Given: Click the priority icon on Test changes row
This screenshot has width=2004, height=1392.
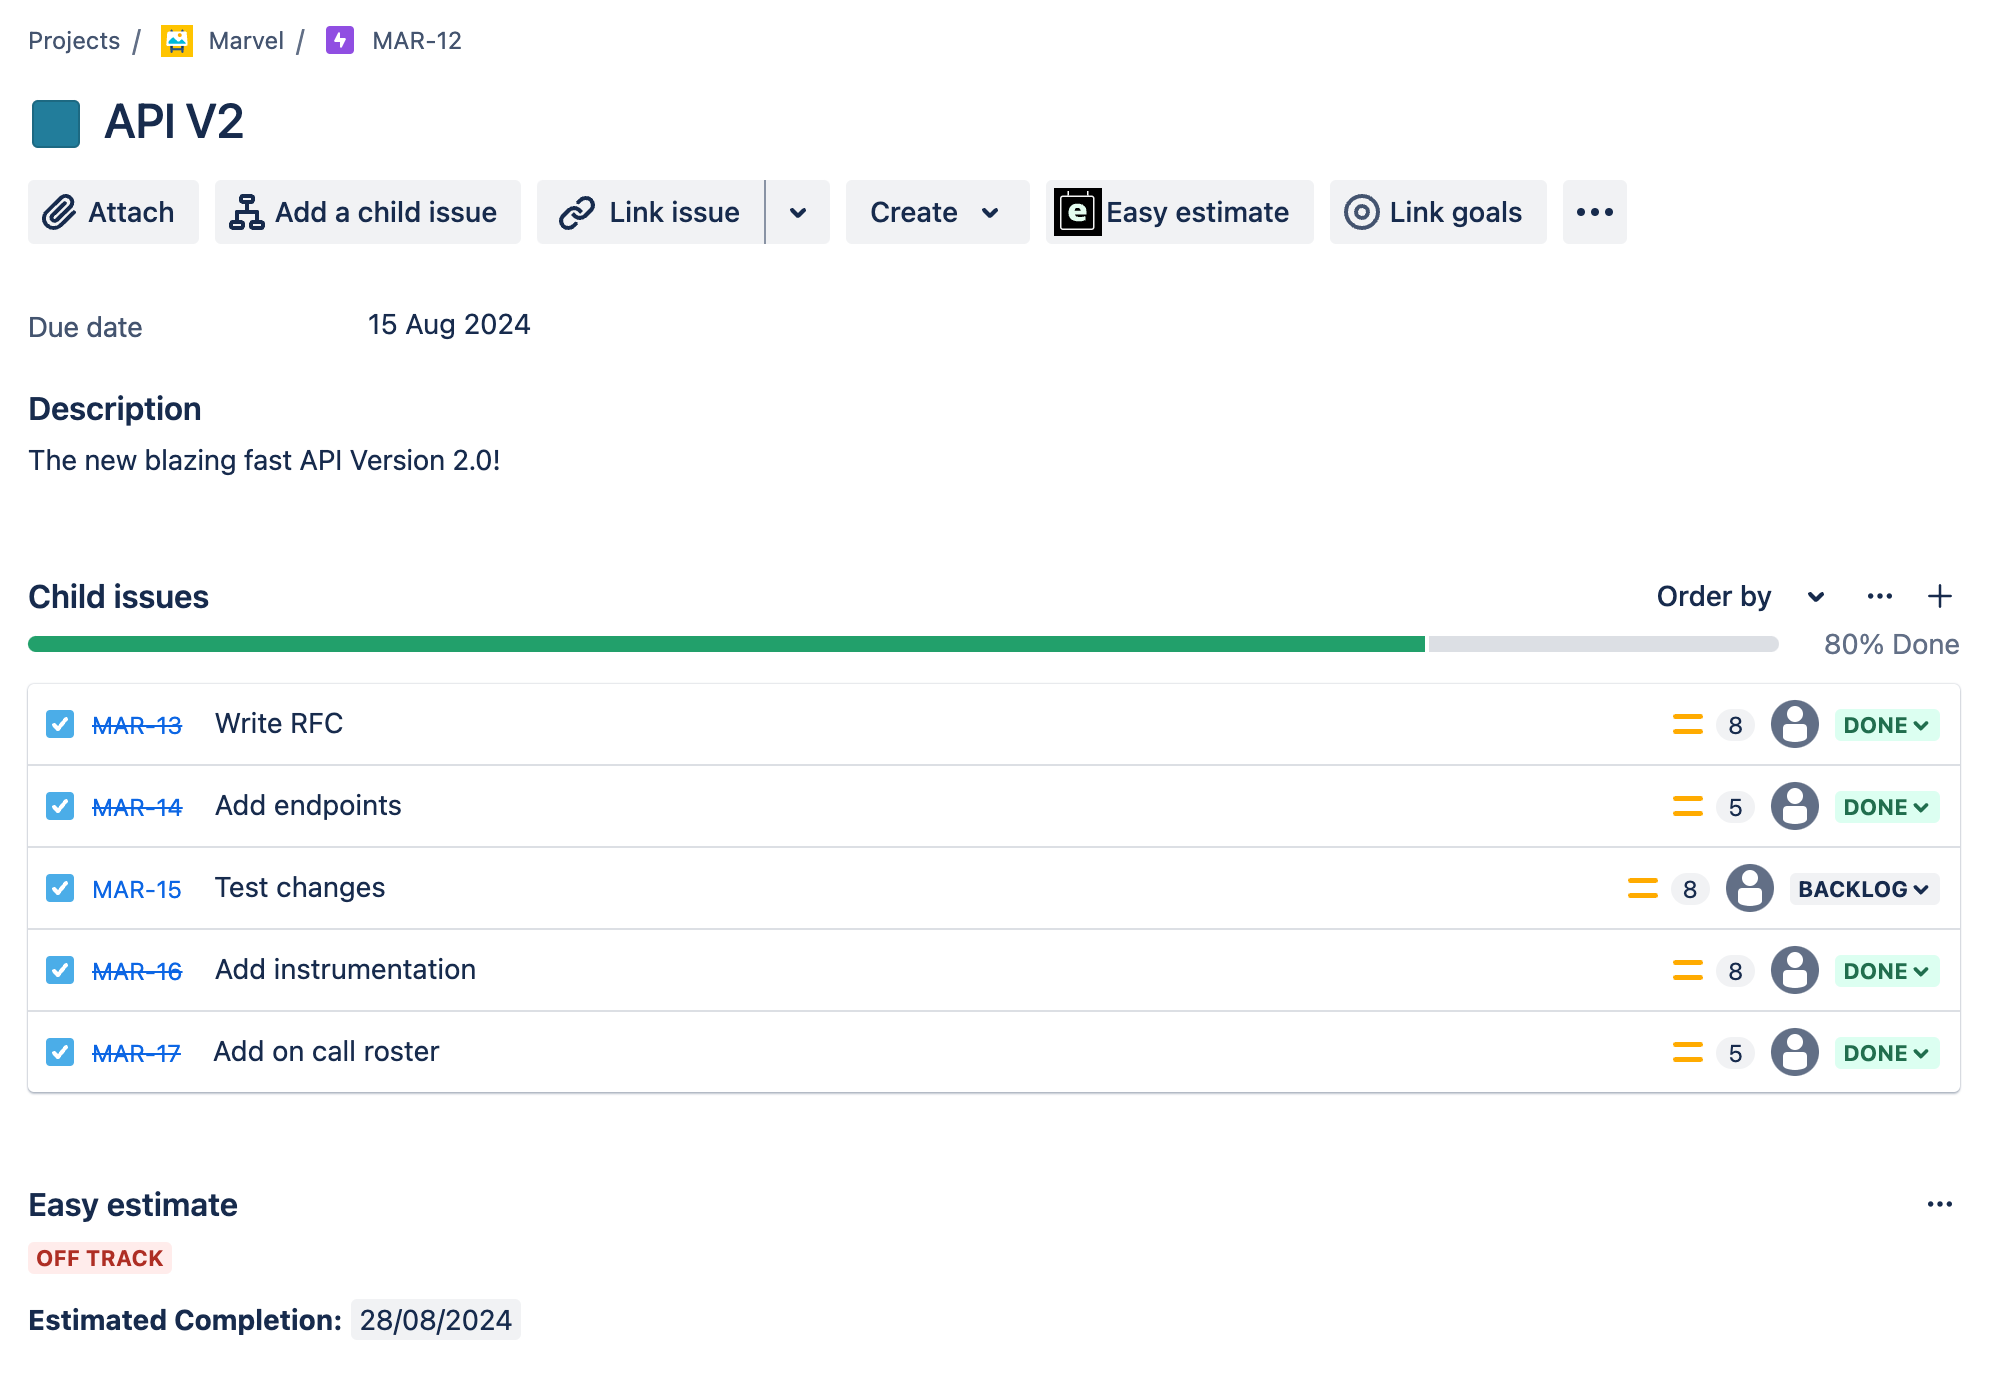Looking at the screenshot, I should click(1643, 889).
